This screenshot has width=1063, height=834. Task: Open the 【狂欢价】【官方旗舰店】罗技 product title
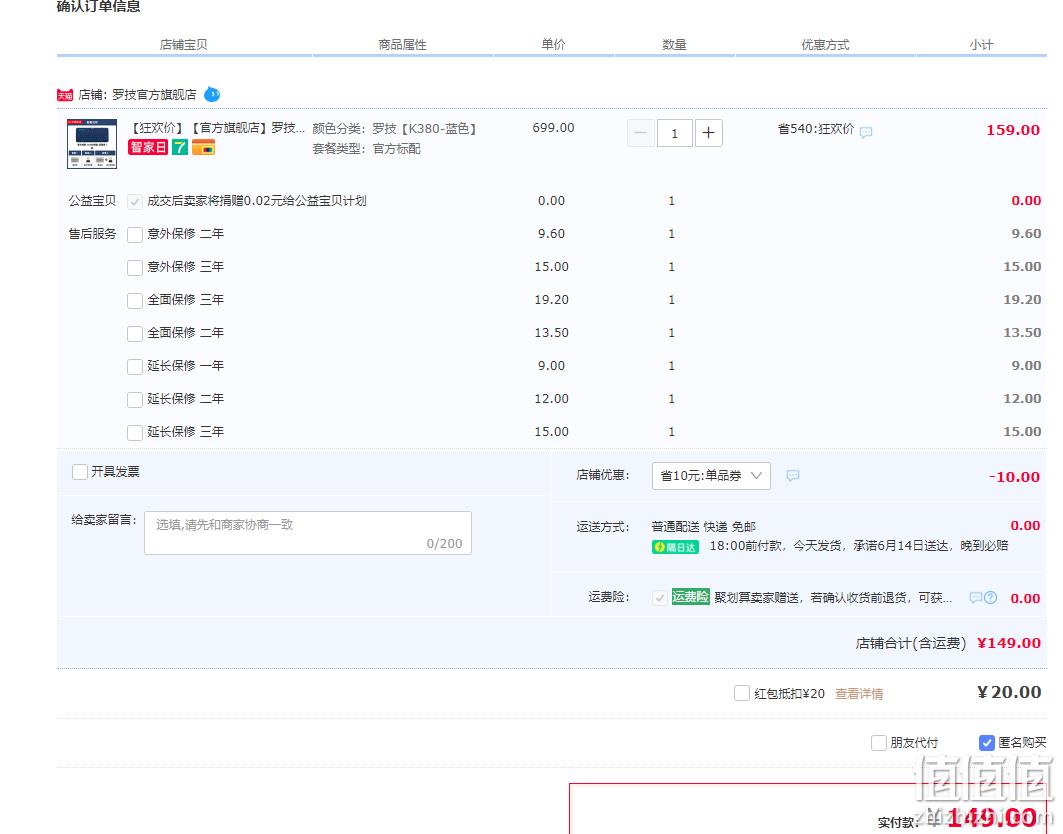click(218, 127)
